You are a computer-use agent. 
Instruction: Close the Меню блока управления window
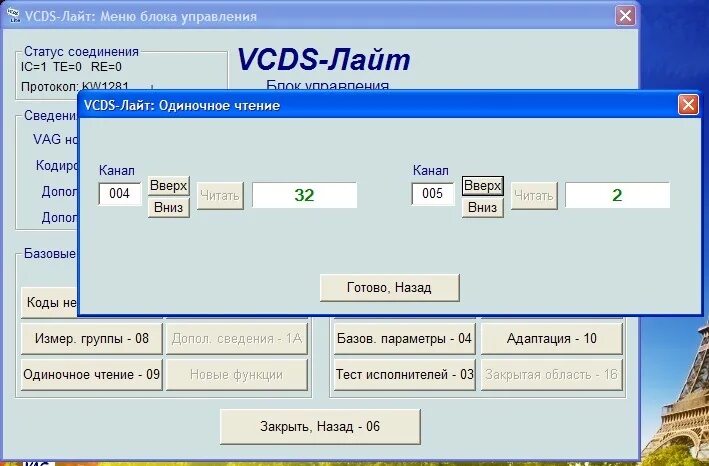tap(625, 16)
